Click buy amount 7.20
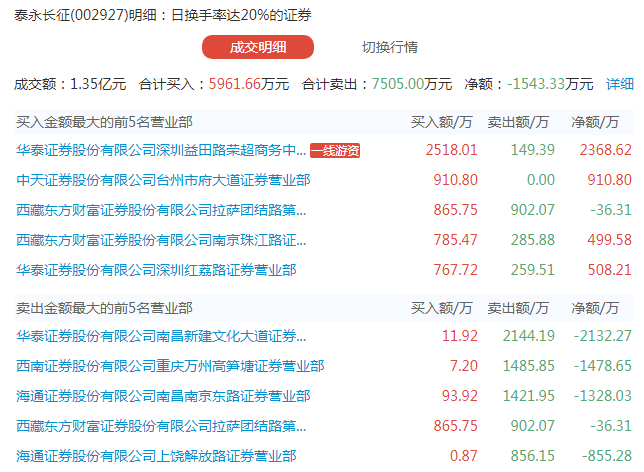This screenshot has height=472, width=644. coord(464,366)
